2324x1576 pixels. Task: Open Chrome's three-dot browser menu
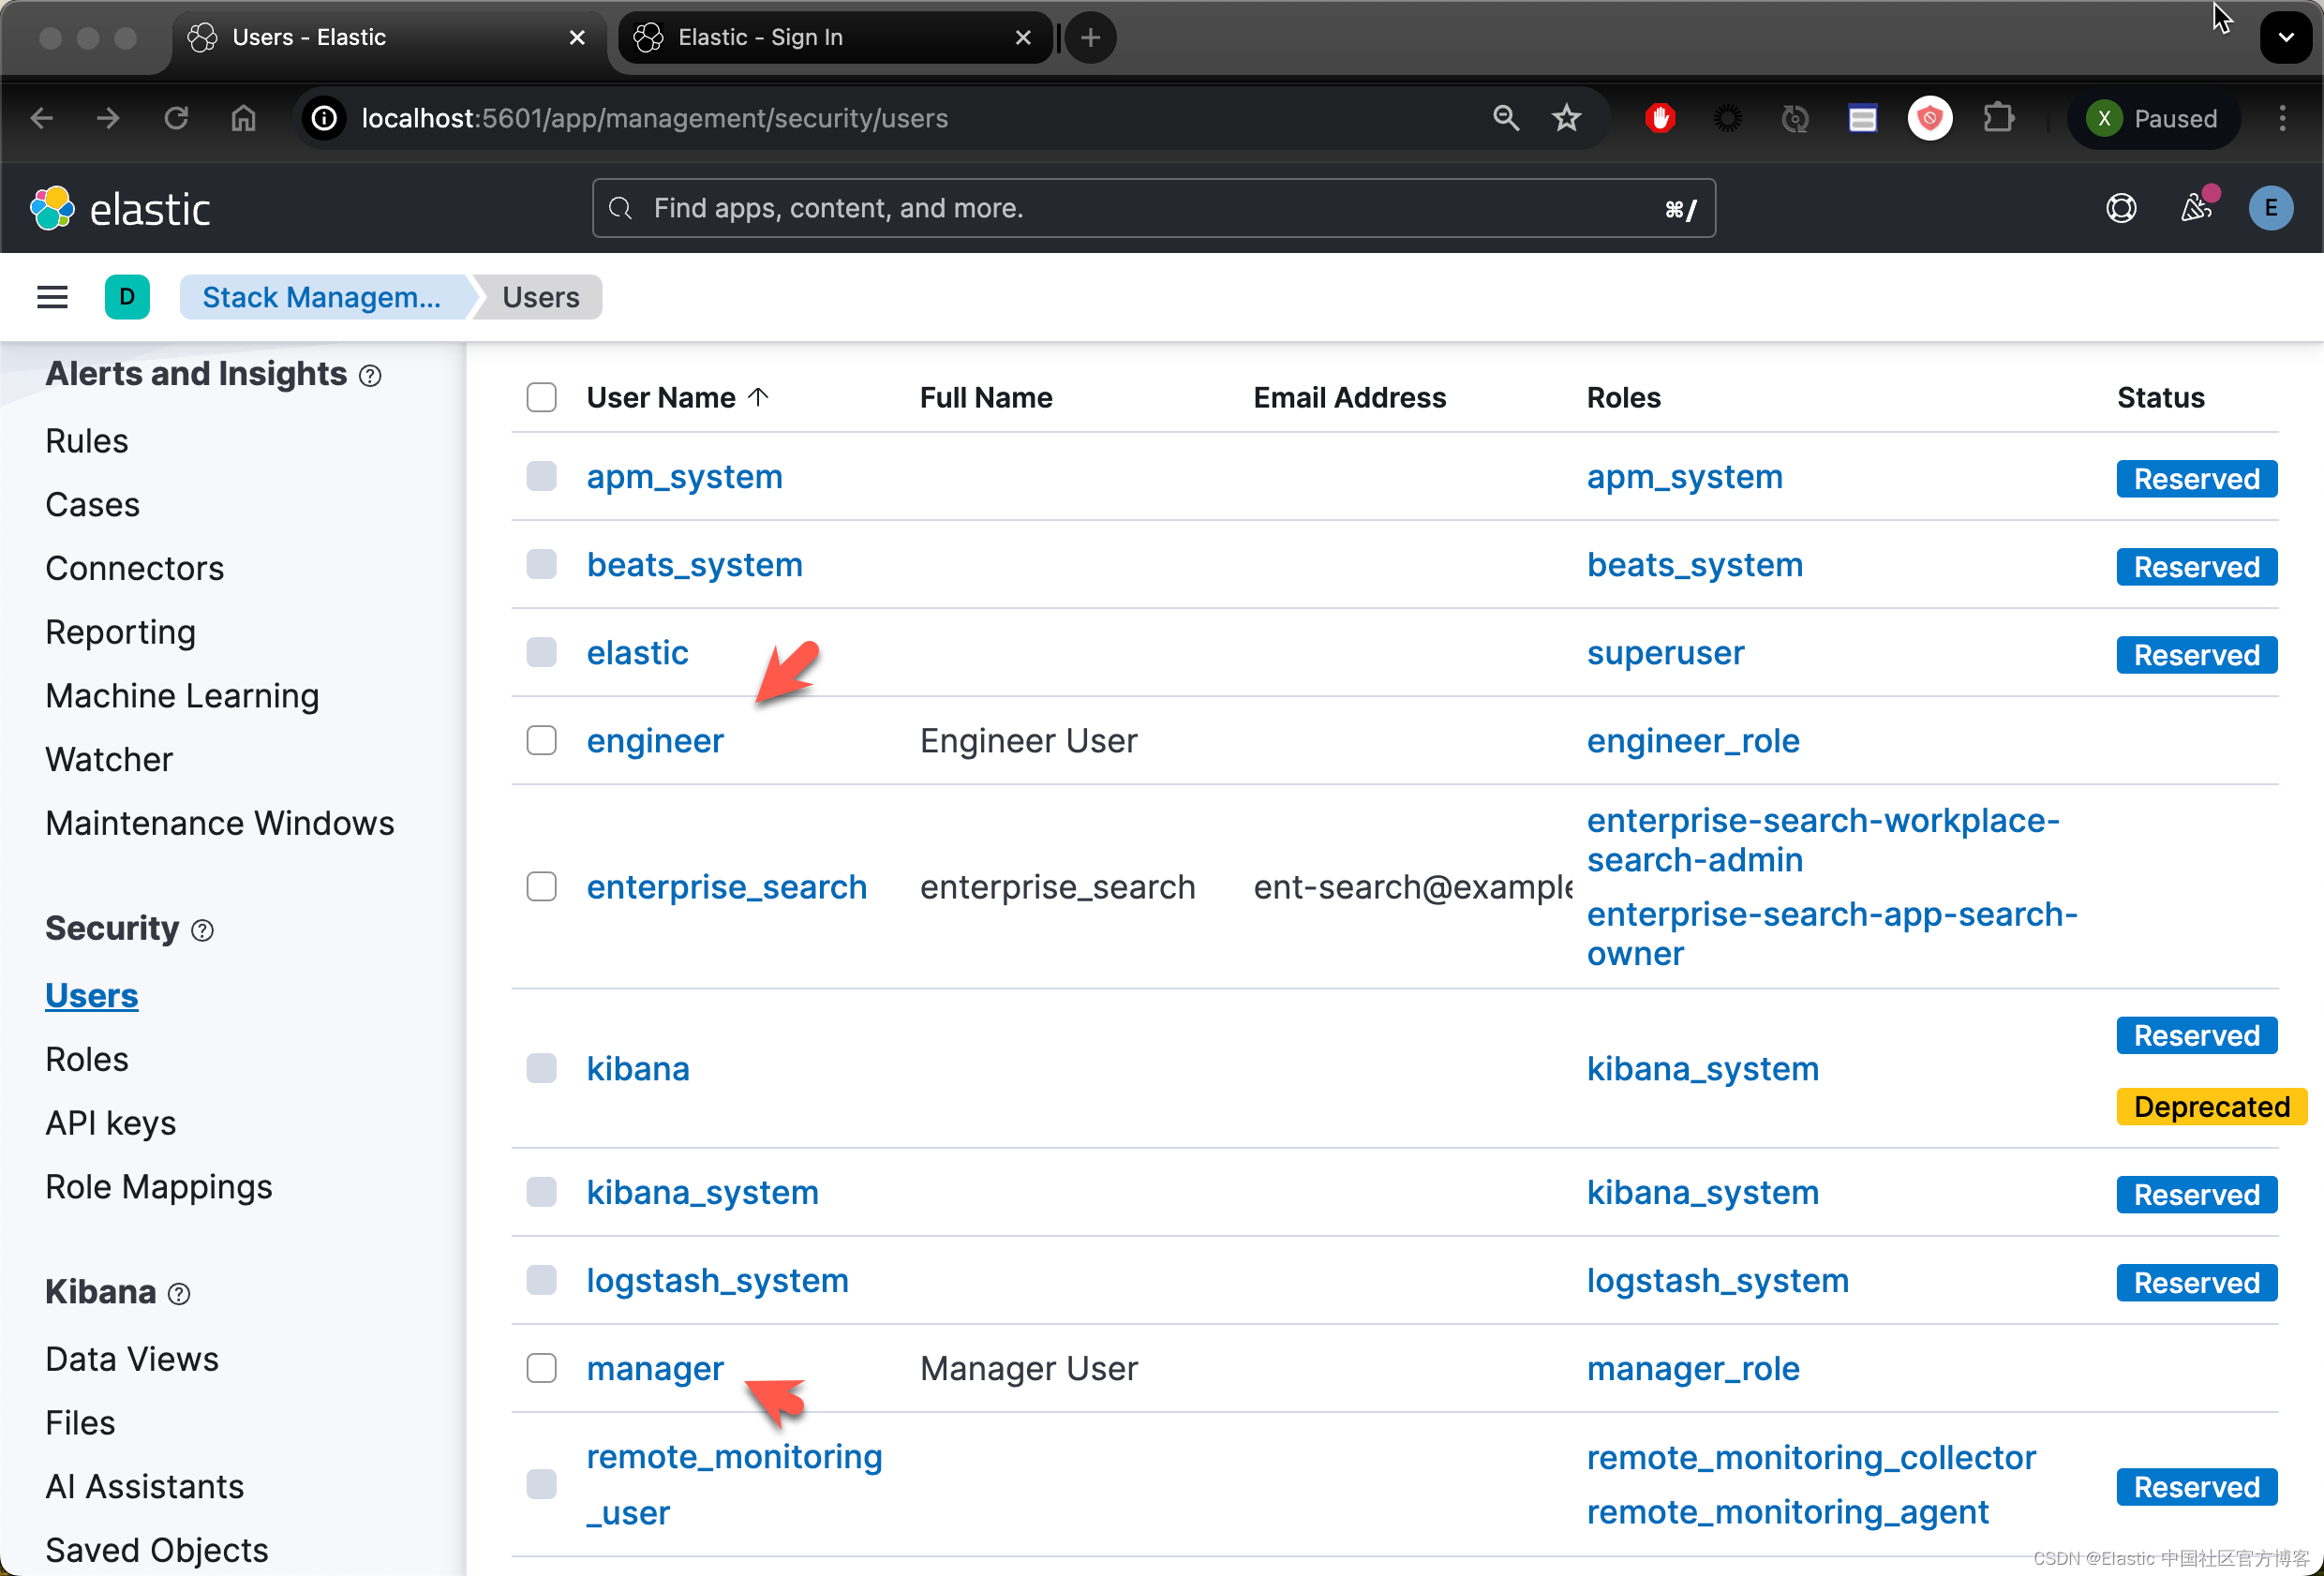click(x=2283, y=118)
